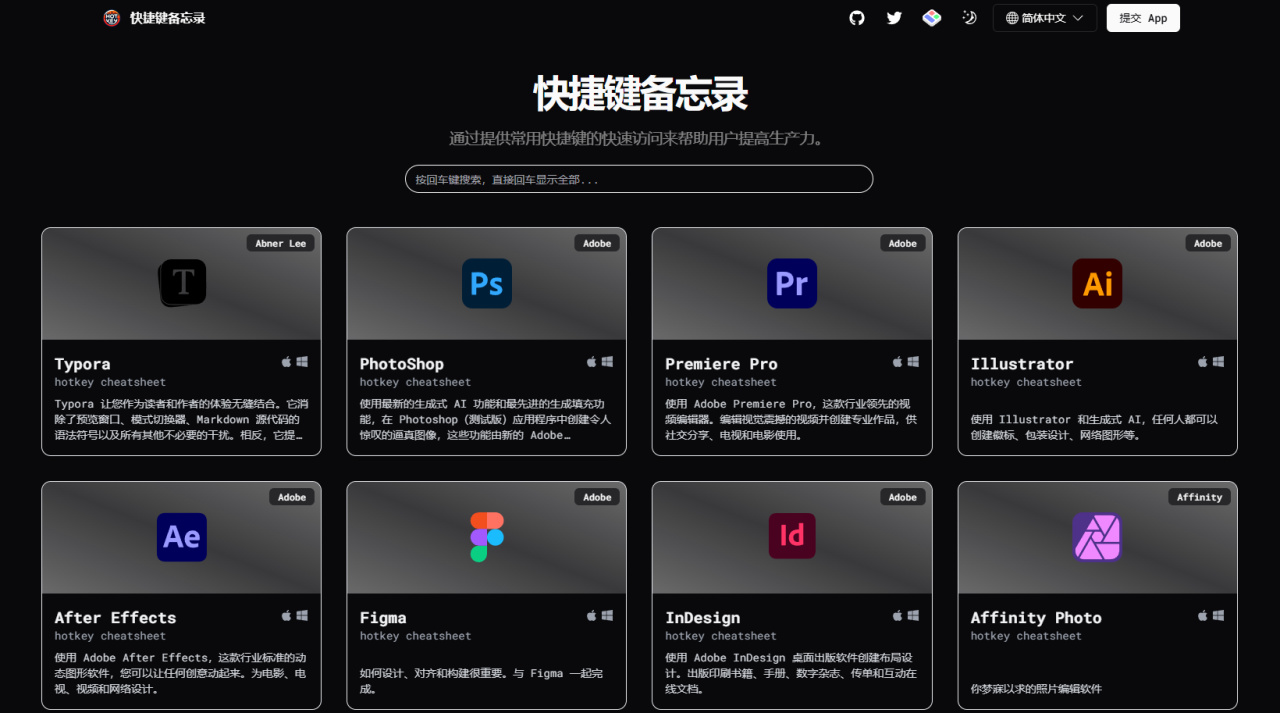Click the Windows icon on Illustrator card
The width and height of the screenshot is (1280, 713).
[x=1218, y=361]
